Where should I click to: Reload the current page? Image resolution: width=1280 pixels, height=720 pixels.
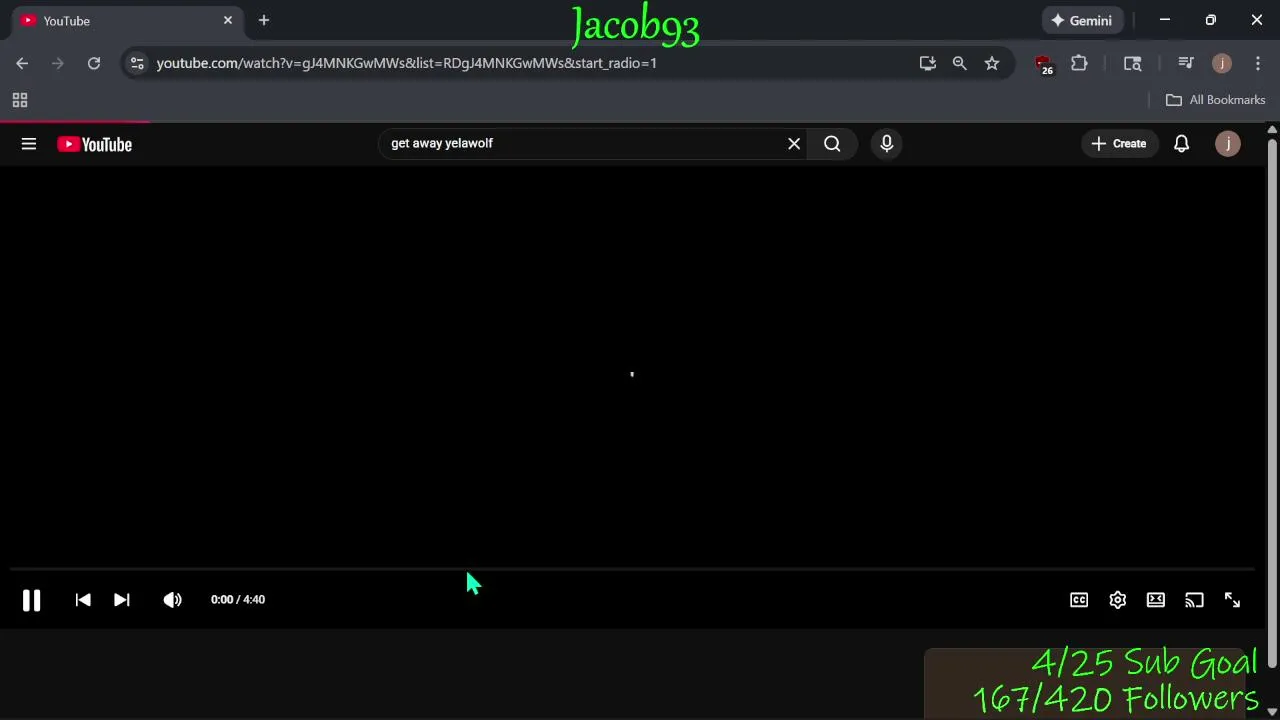(94, 63)
